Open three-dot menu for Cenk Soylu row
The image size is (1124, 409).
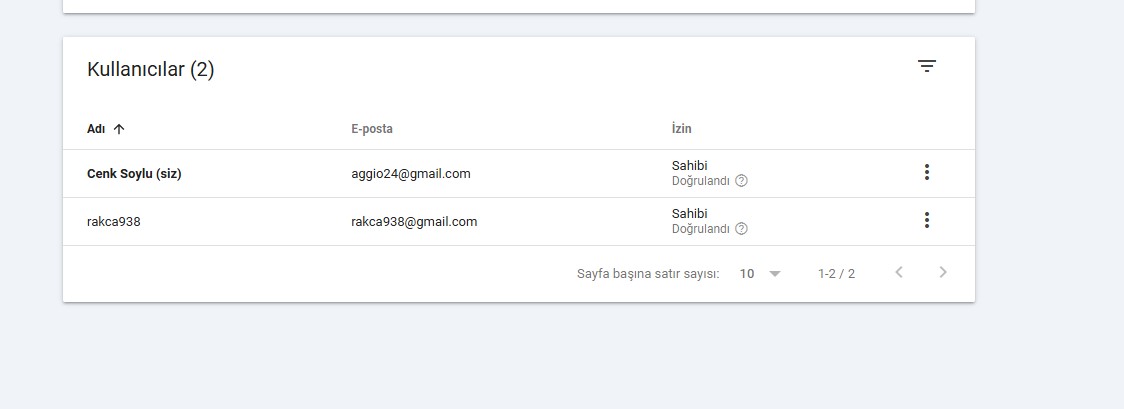[927, 172]
